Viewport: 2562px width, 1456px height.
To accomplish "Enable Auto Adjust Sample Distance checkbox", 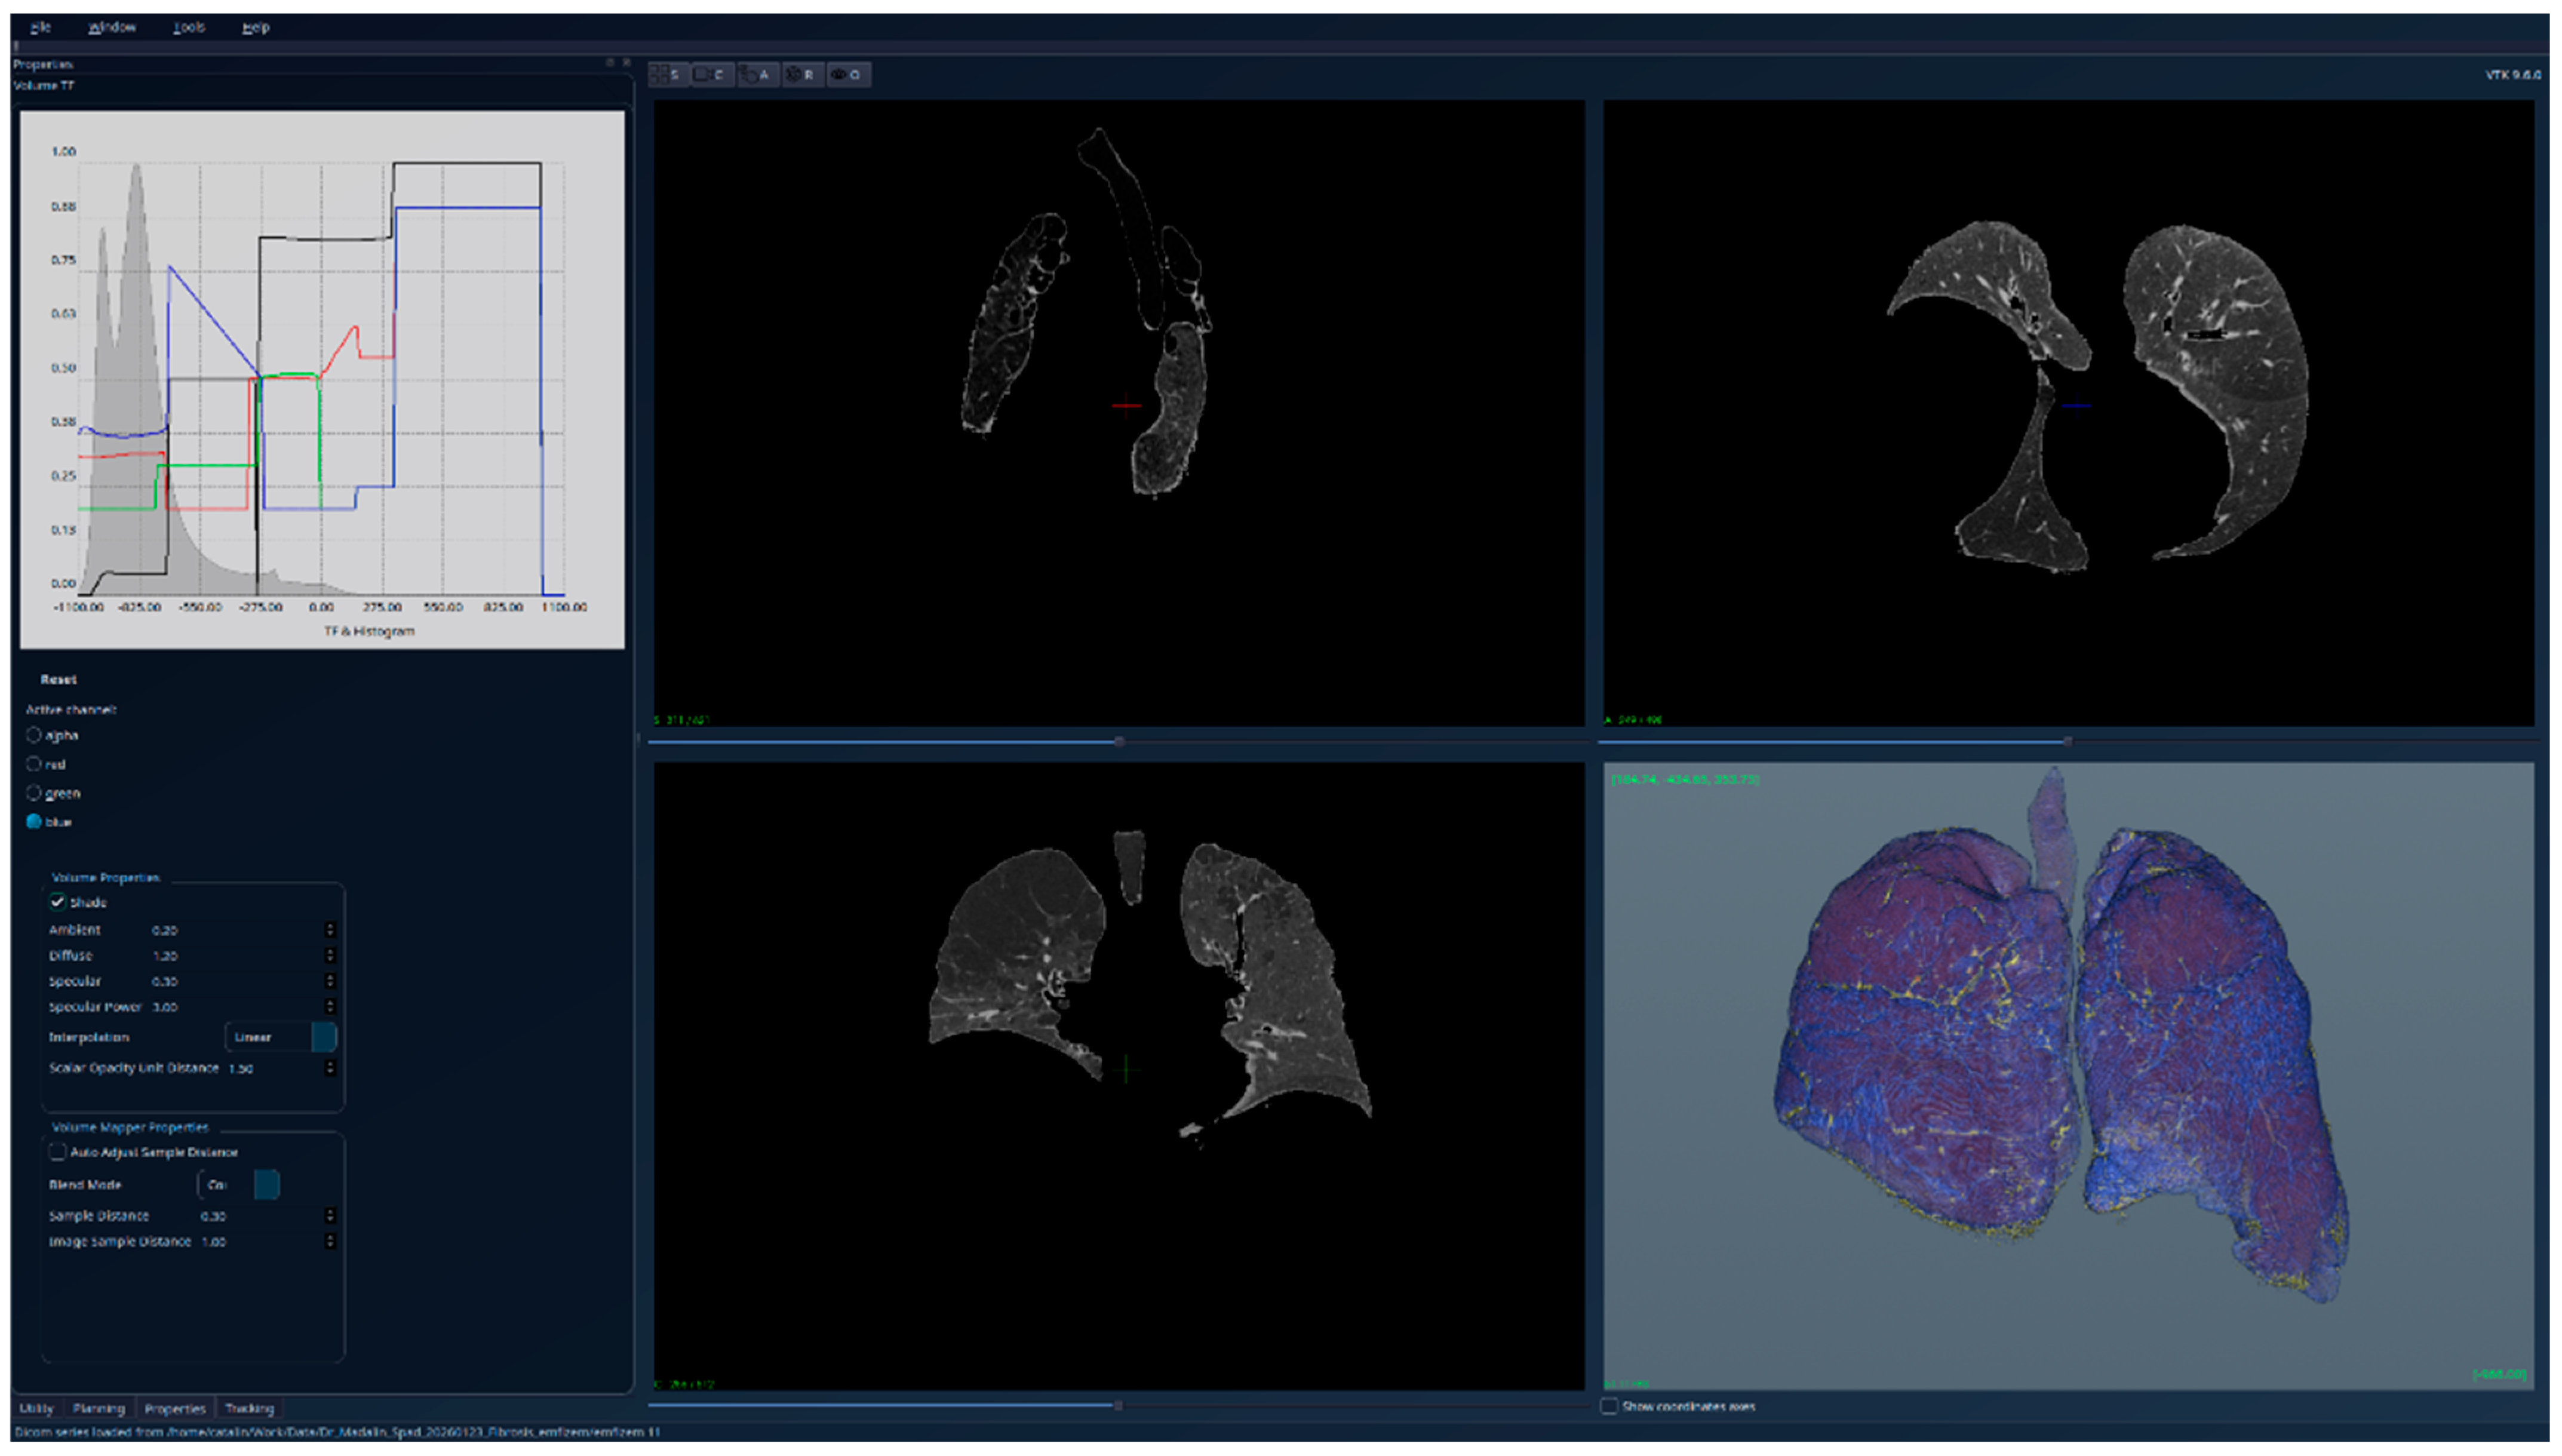I will tap(58, 1152).
